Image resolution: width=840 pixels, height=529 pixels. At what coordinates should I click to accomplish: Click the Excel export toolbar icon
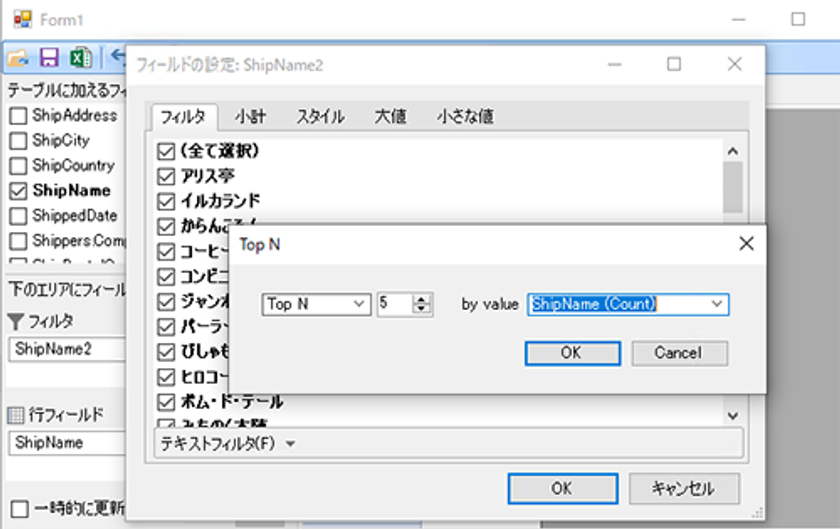point(81,57)
